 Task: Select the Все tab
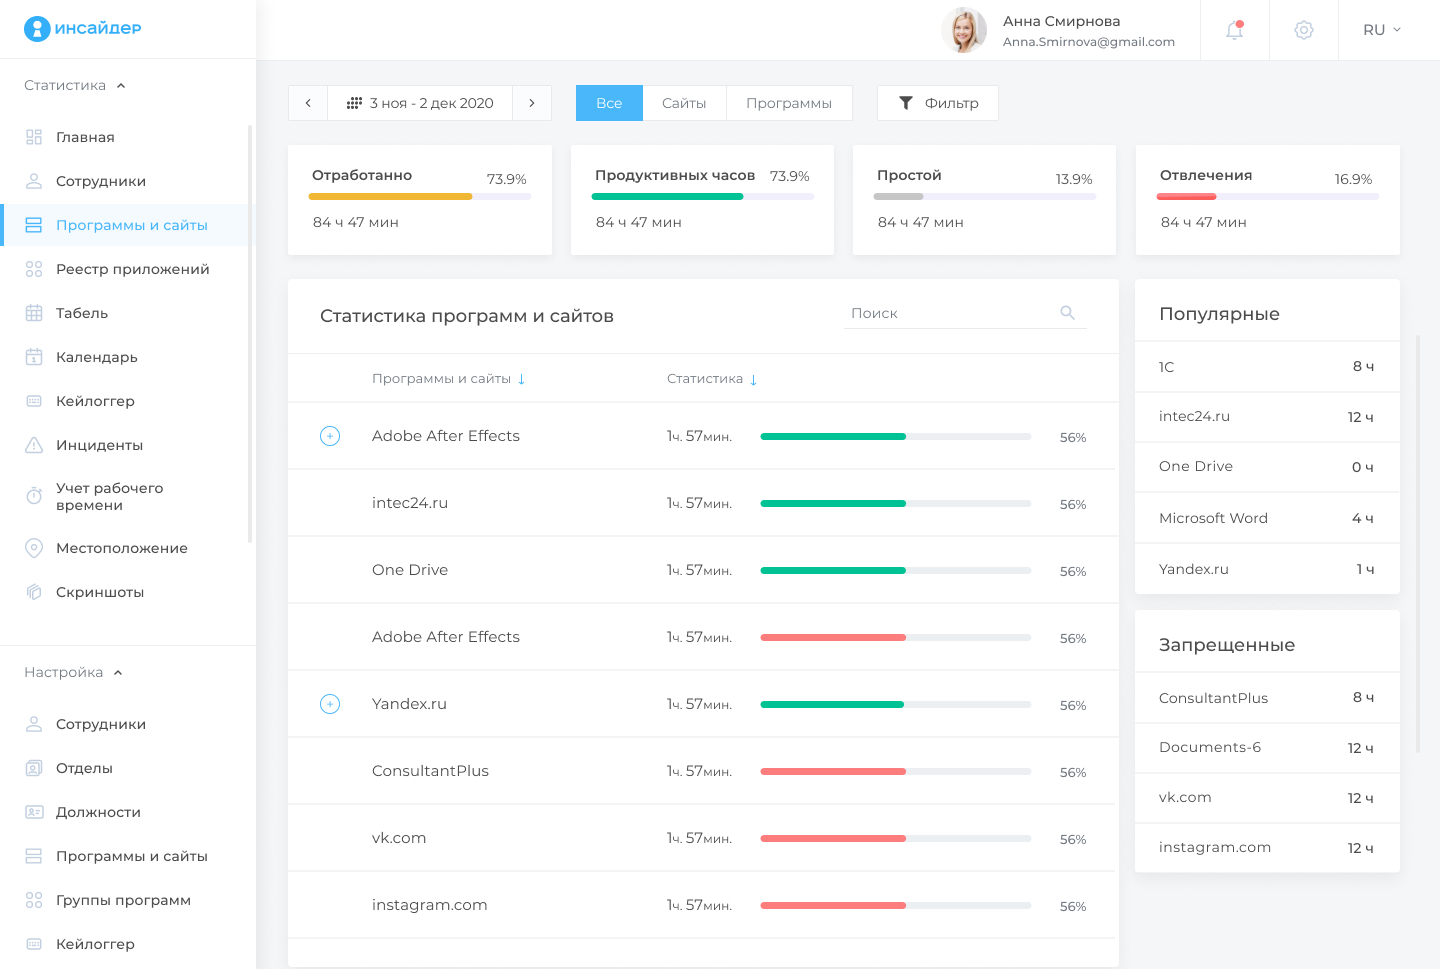tap(609, 103)
